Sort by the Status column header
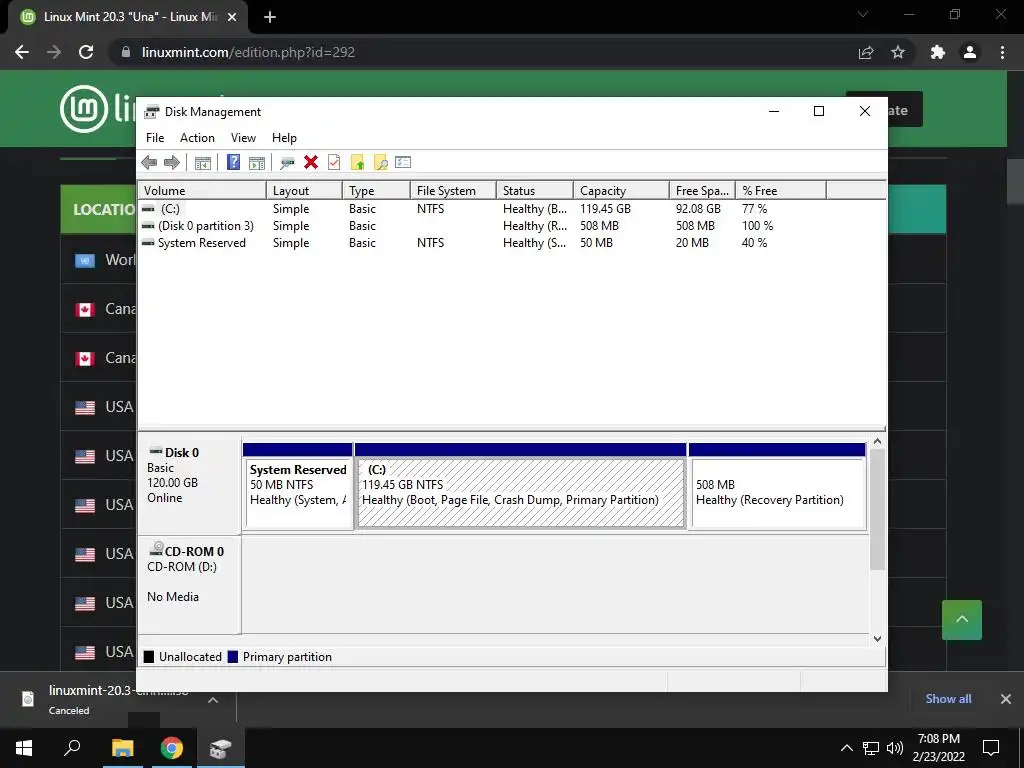1024x768 pixels. click(535, 191)
